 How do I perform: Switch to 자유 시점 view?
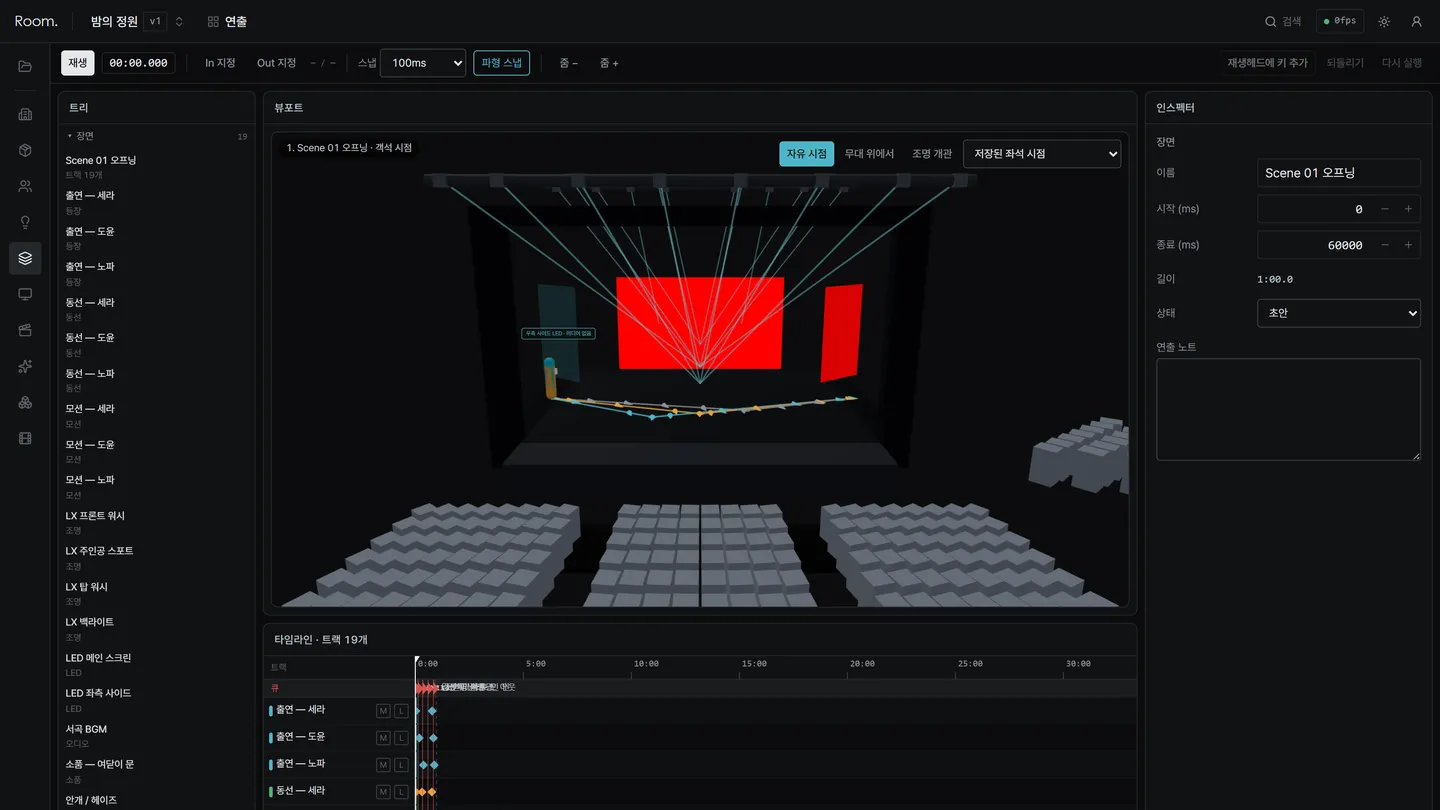(x=806, y=154)
